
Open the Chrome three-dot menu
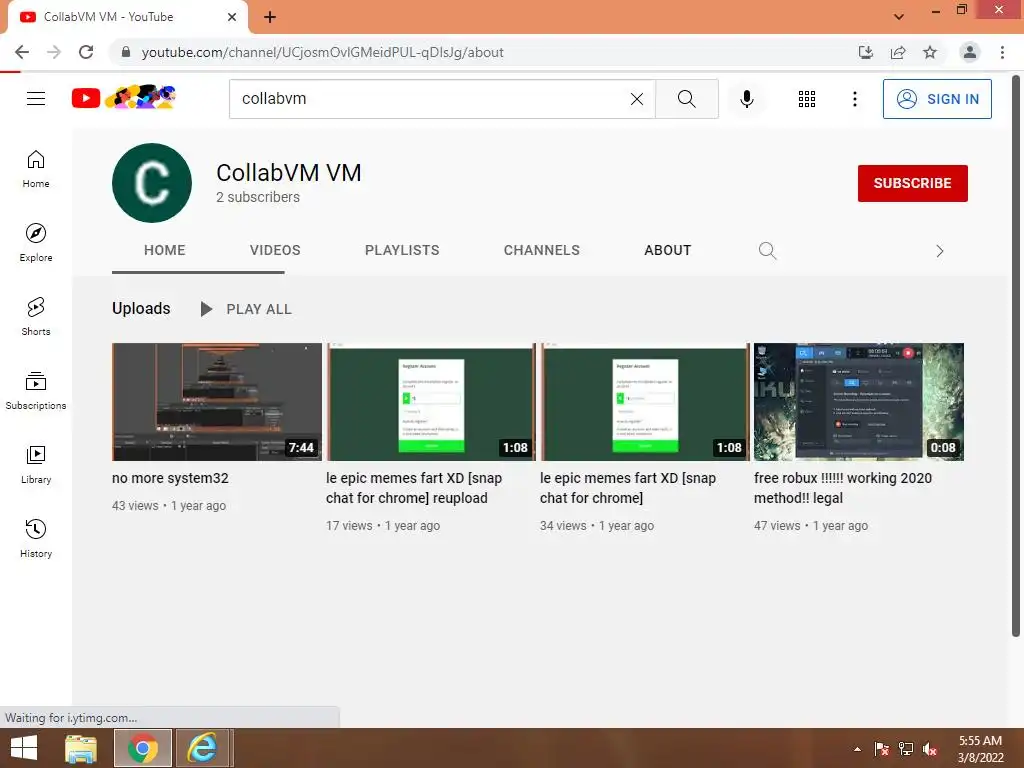click(x=1002, y=52)
